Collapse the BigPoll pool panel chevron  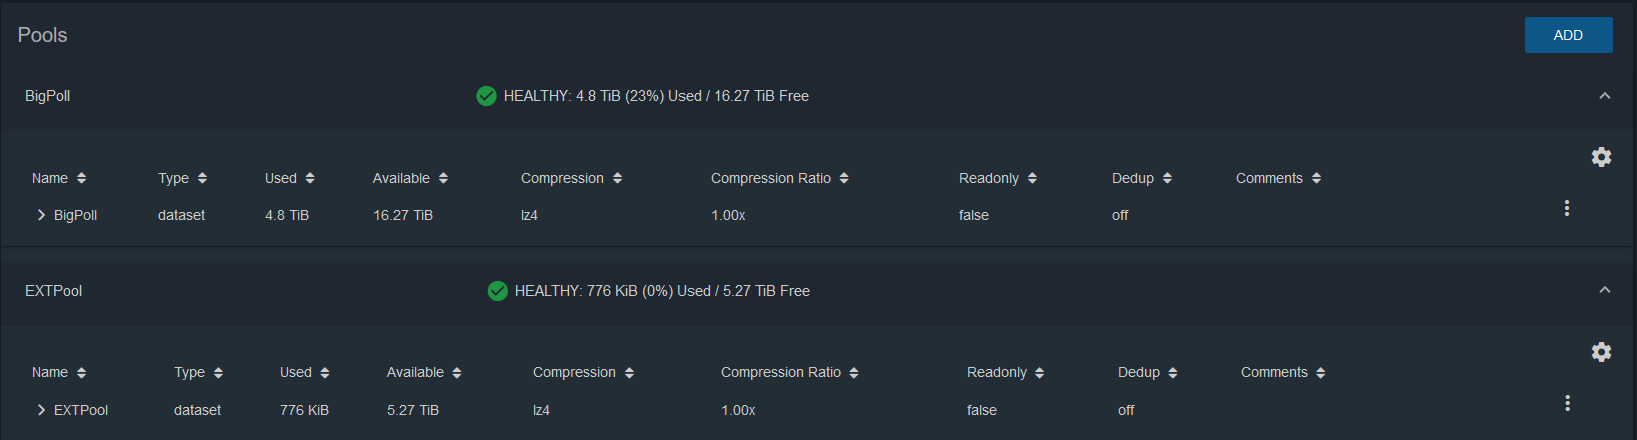(x=1604, y=96)
